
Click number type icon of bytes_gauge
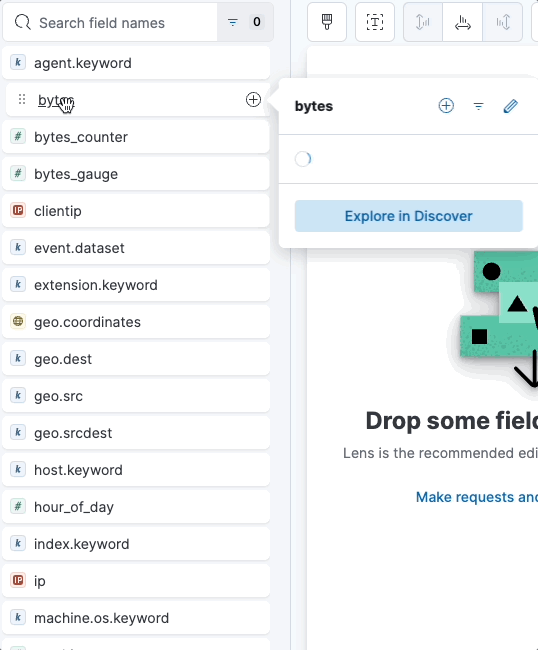pos(18,173)
